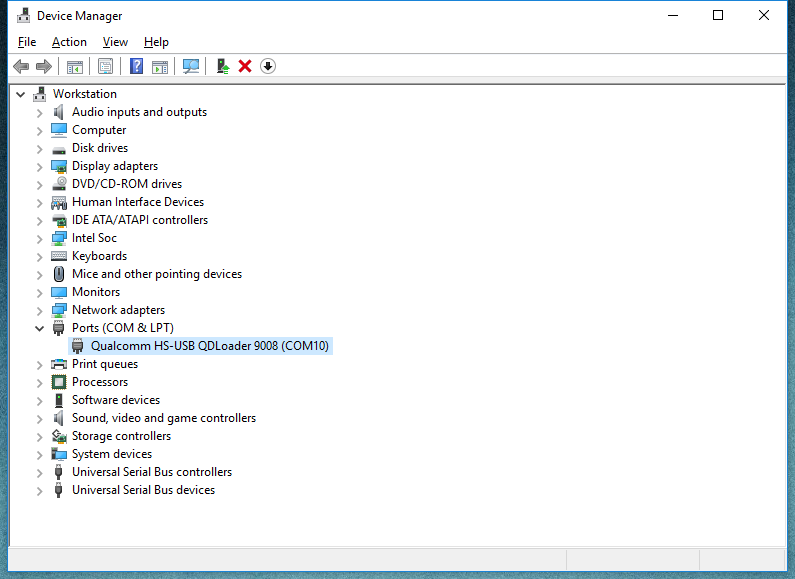The height and width of the screenshot is (579, 795).
Task: Select the Human Interface Devices item
Action: [137, 202]
